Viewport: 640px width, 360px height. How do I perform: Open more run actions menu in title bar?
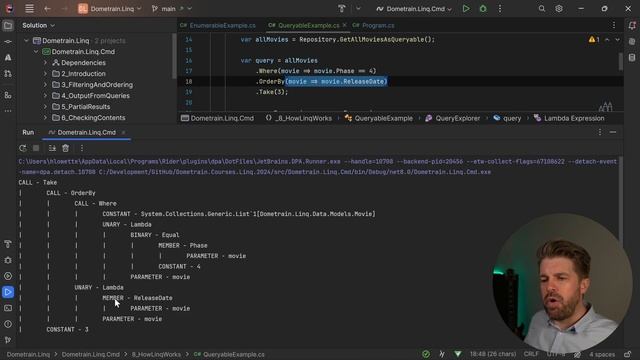[500, 9]
